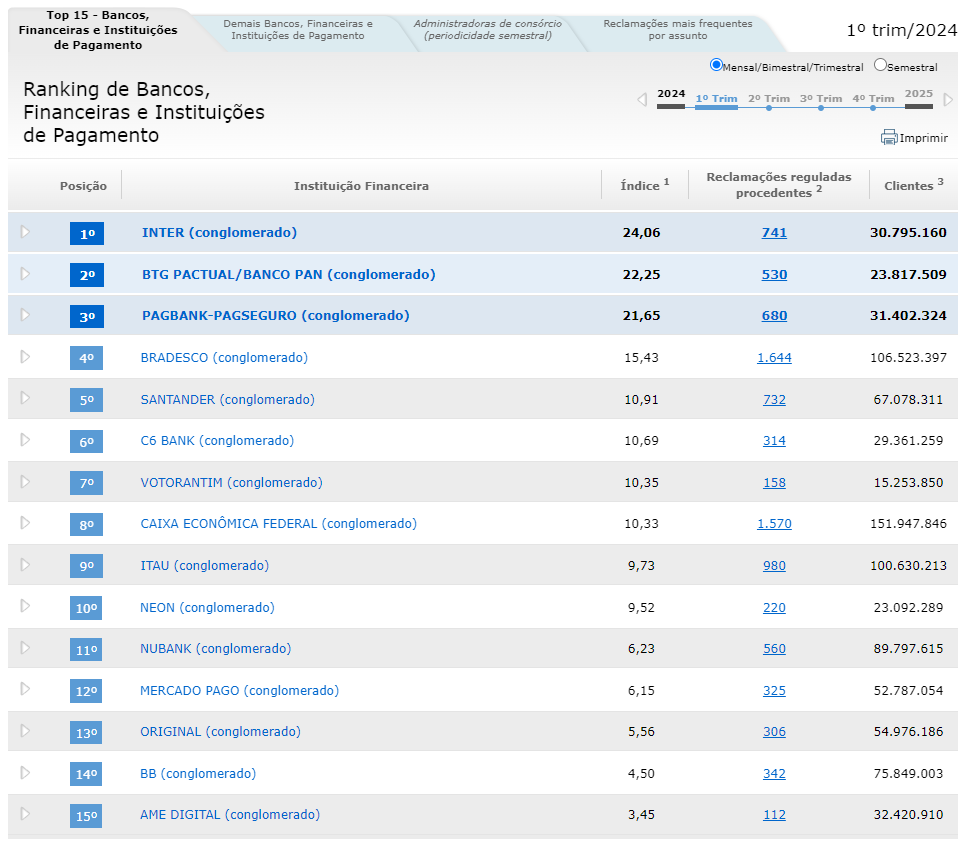Click BRADESCO complaints count 1.644
966x846 pixels.
(774, 357)
